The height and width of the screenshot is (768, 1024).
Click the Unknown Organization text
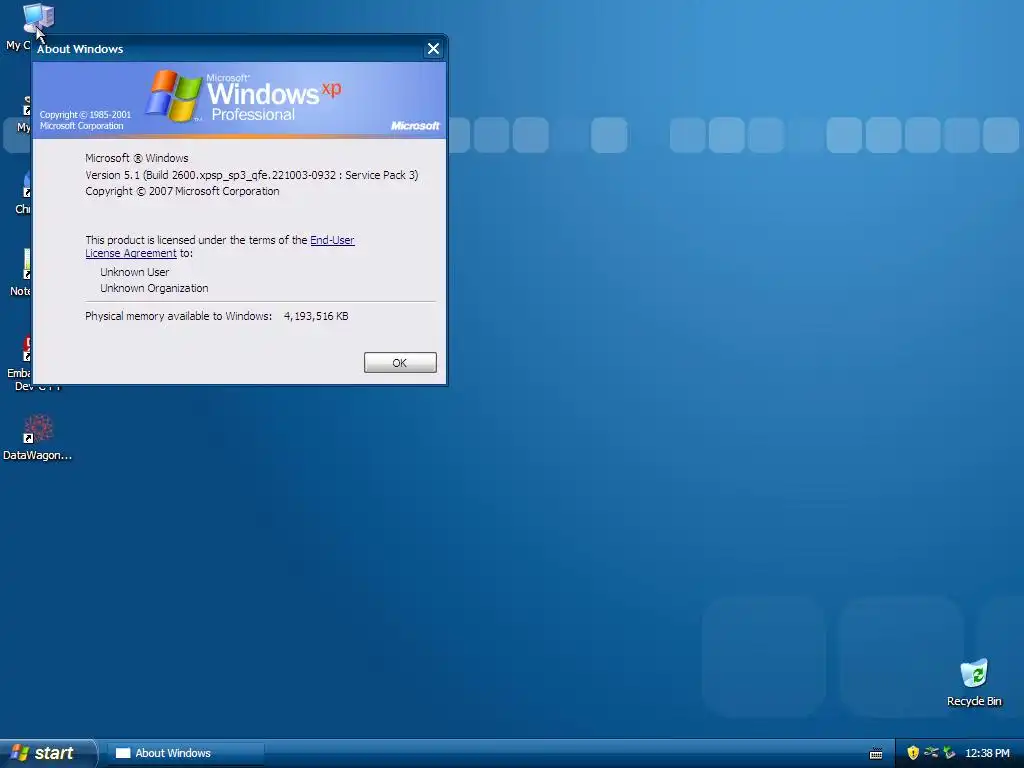click(154, 288)
